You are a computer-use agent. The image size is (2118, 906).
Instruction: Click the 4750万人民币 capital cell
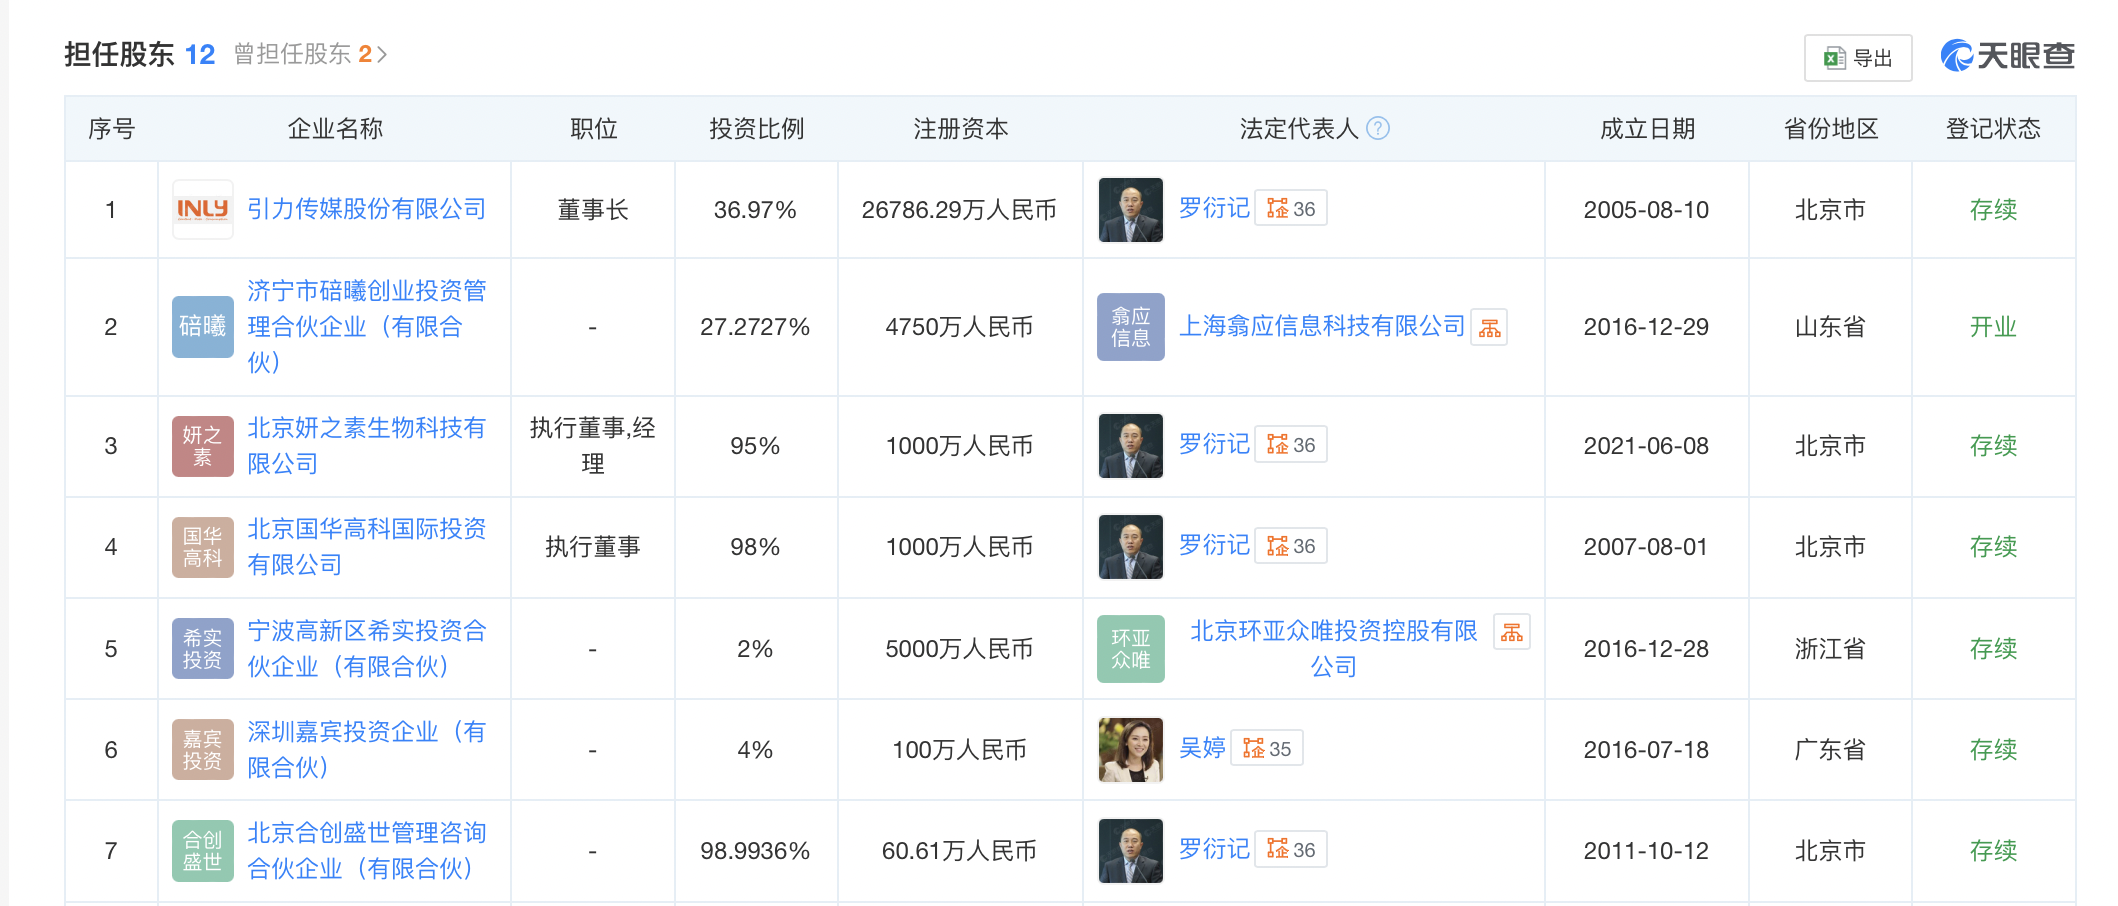(x=959, y=327)
